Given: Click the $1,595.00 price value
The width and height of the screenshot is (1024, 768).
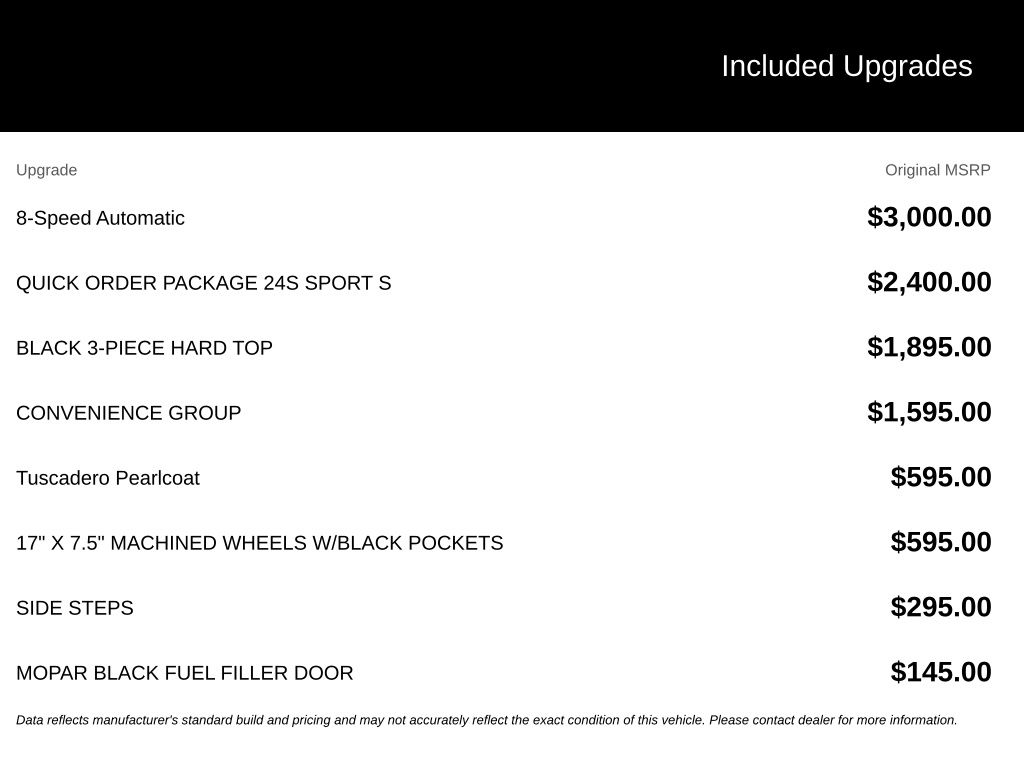Looking at the screenshot, I should click(929, 412).
